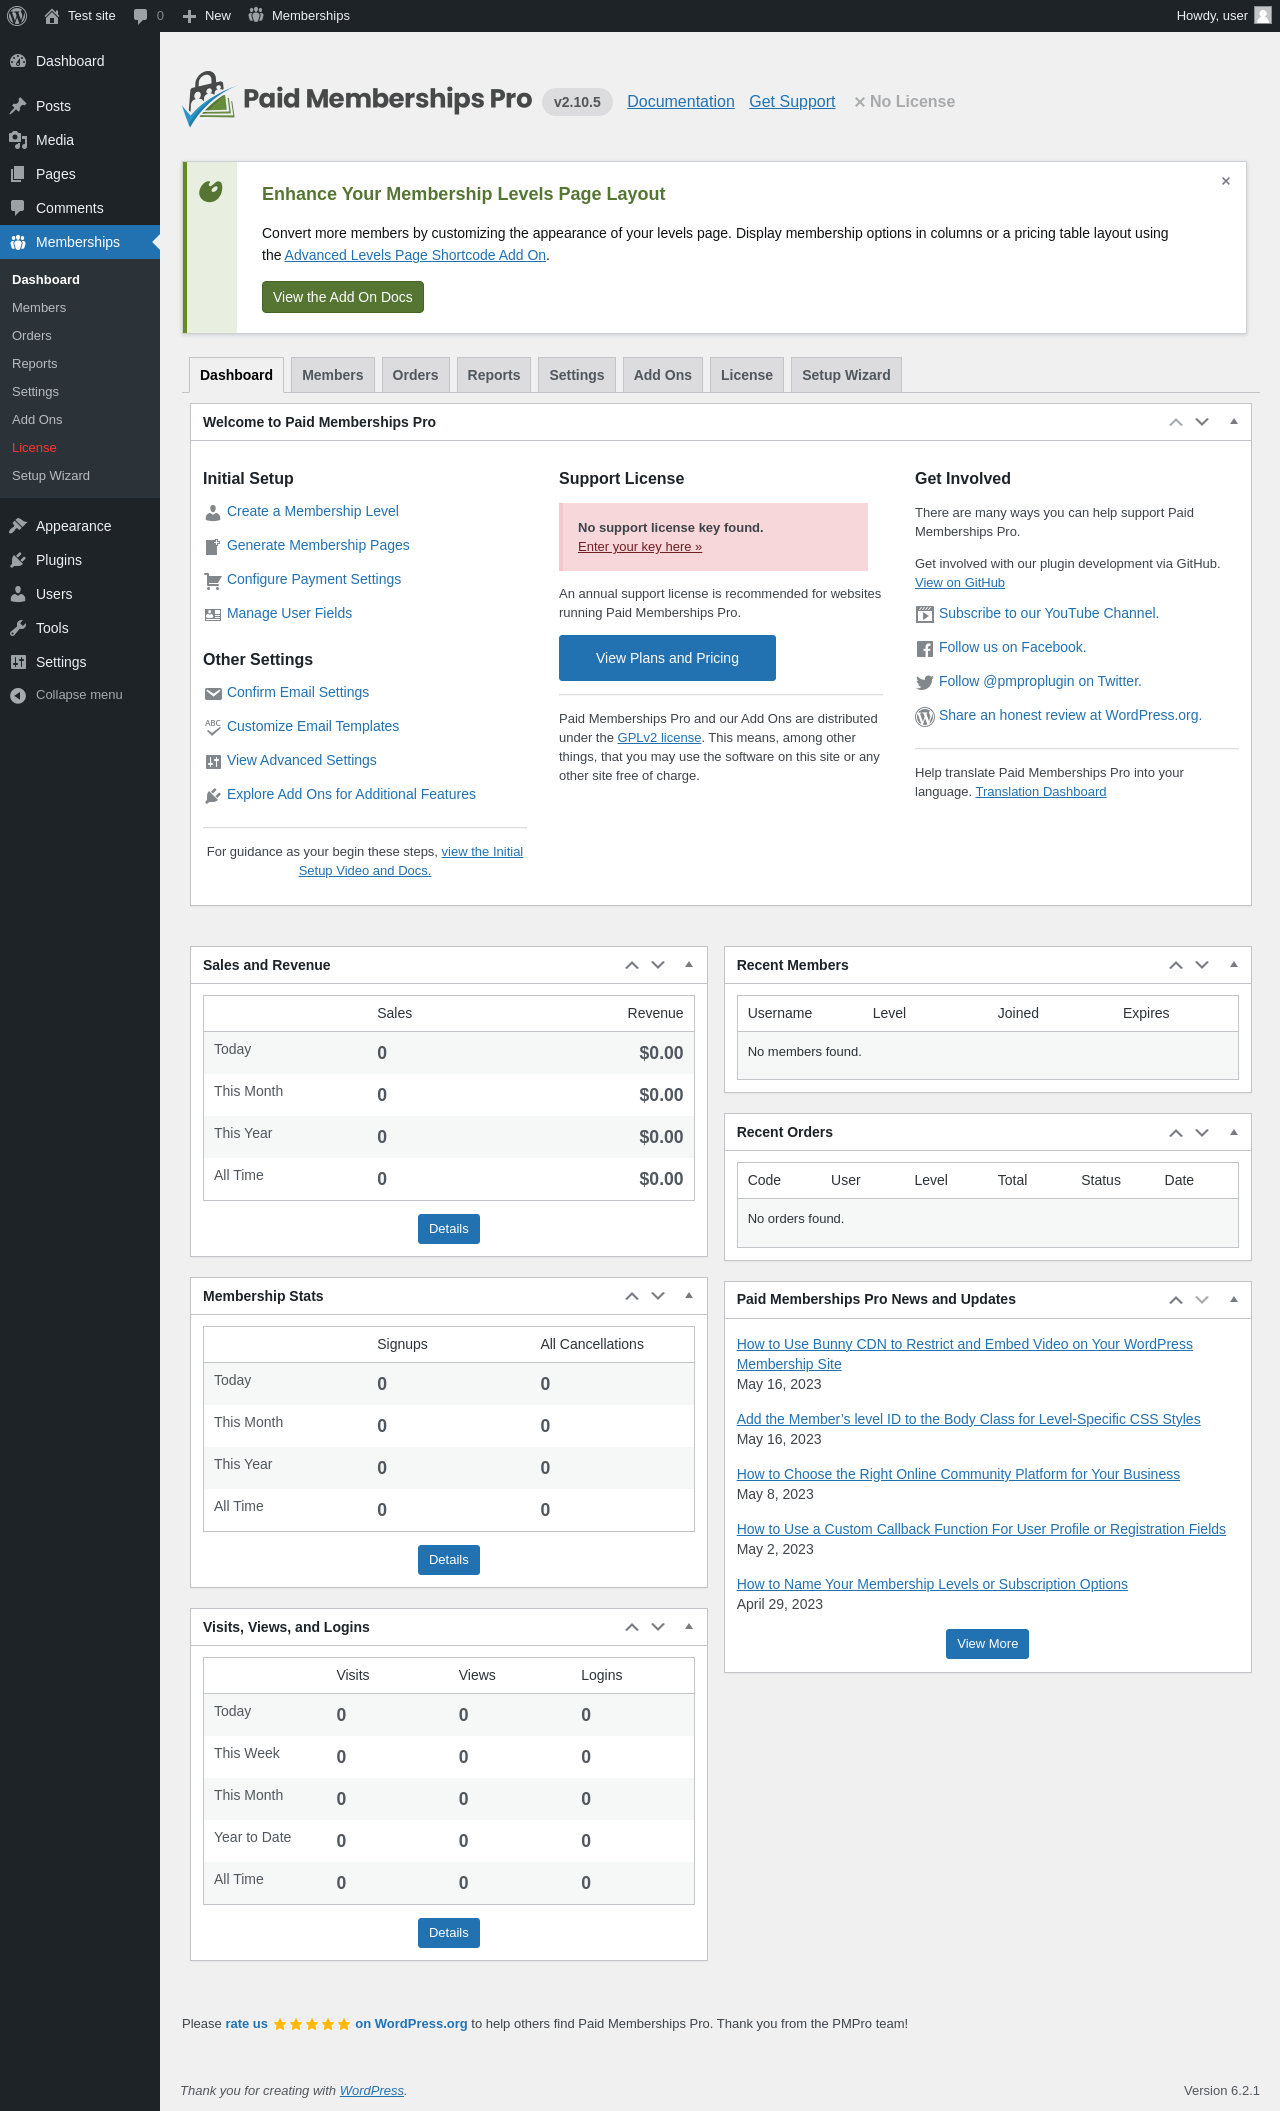Toggle the Recent Members panel

click(1234, 965)
